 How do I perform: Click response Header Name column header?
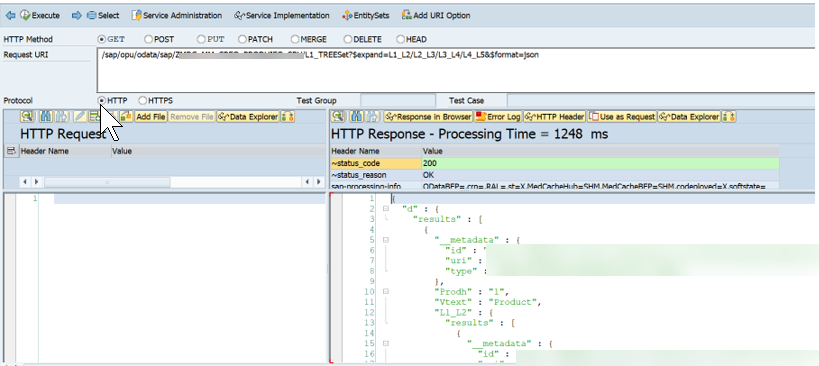[x=376, y=151]
